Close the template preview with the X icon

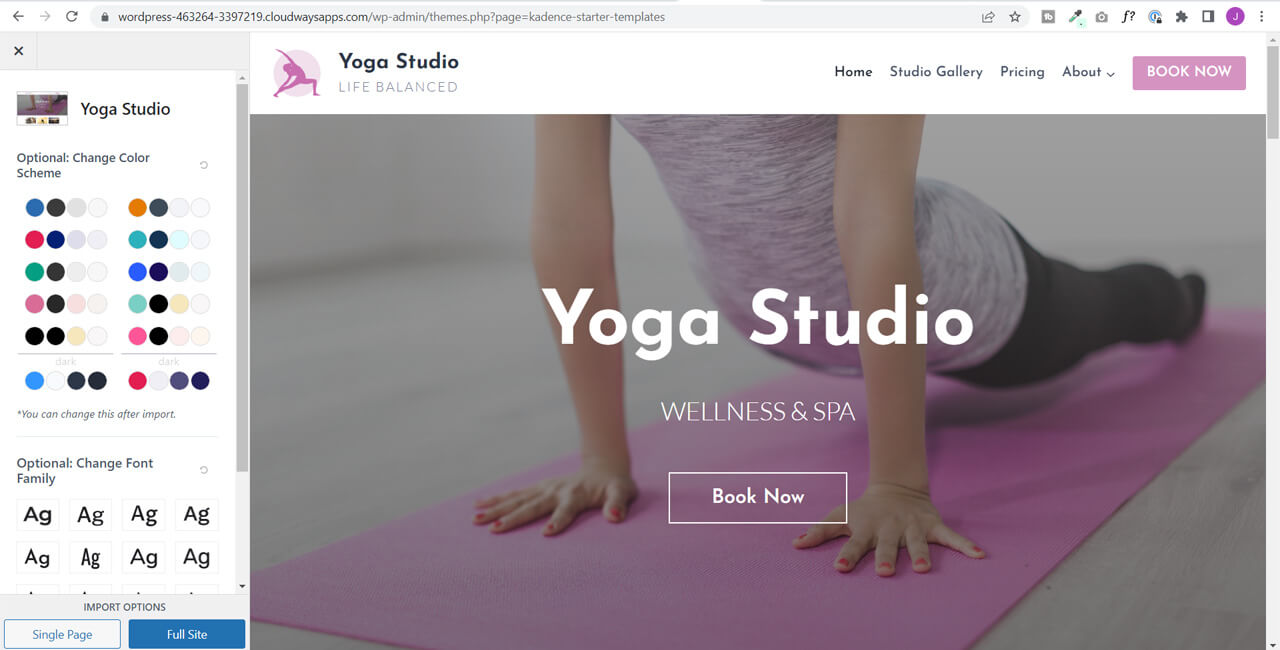pos(18,51)
